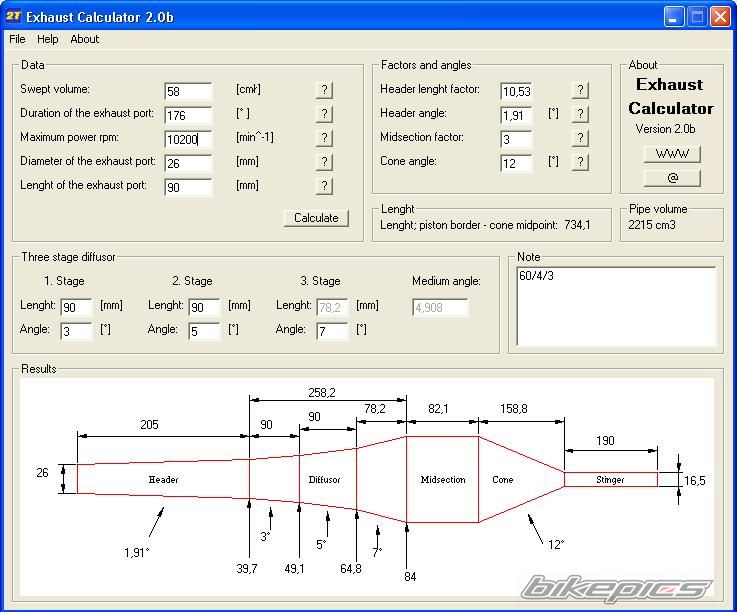Click the 16,5 stinger diameter value
737x612 pixels.
695,480
